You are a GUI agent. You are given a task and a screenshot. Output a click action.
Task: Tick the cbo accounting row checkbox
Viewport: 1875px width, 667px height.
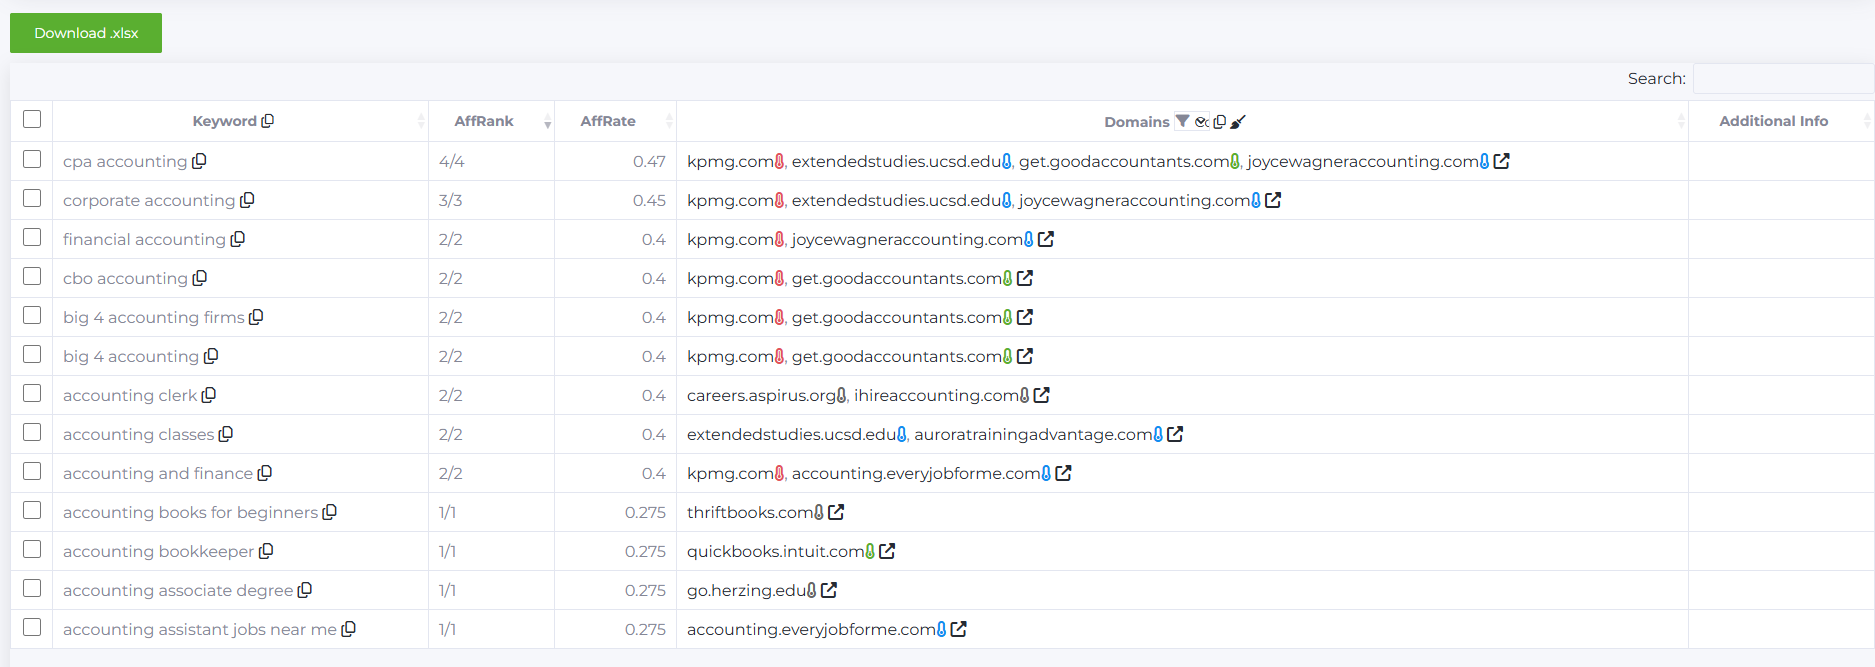tap(32, 276)
